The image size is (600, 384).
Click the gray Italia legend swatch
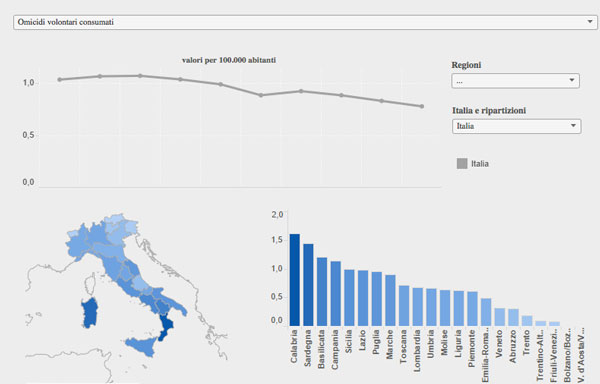pyautogui.click(x=462, y=164)
